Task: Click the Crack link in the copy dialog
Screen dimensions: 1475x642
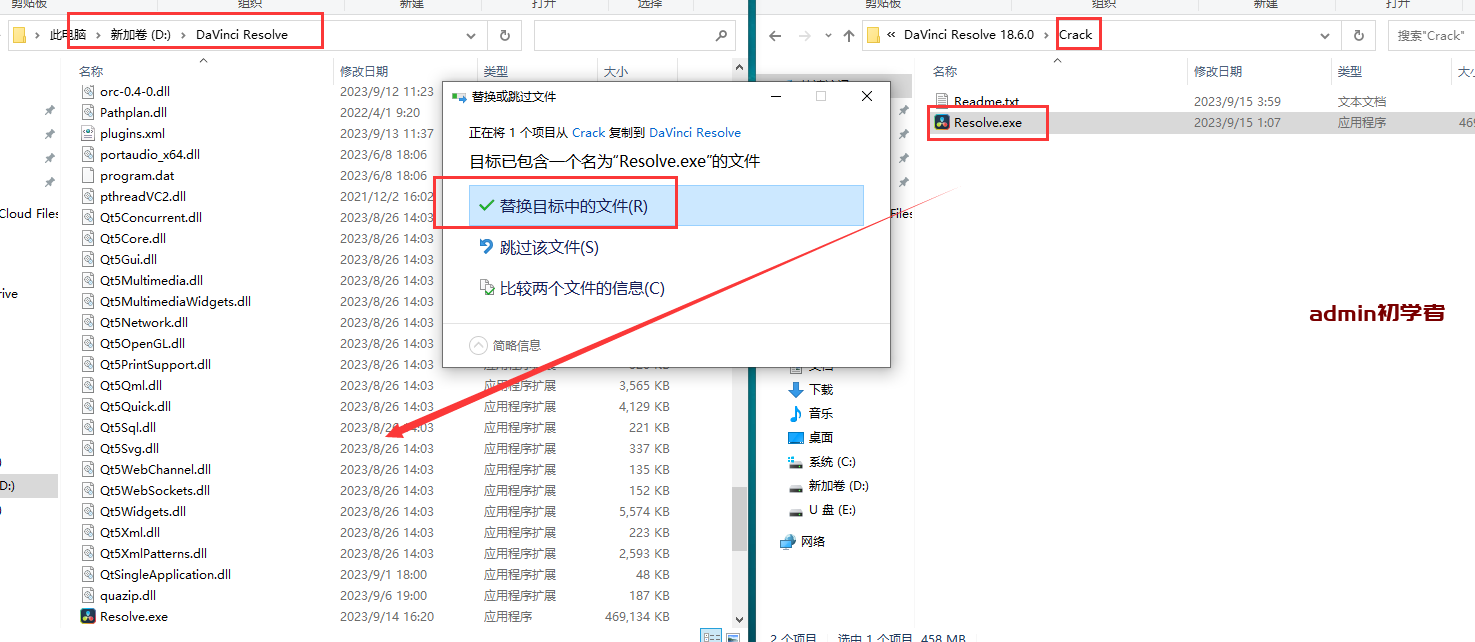Action: pyautogui.click(x=588, y=132)
